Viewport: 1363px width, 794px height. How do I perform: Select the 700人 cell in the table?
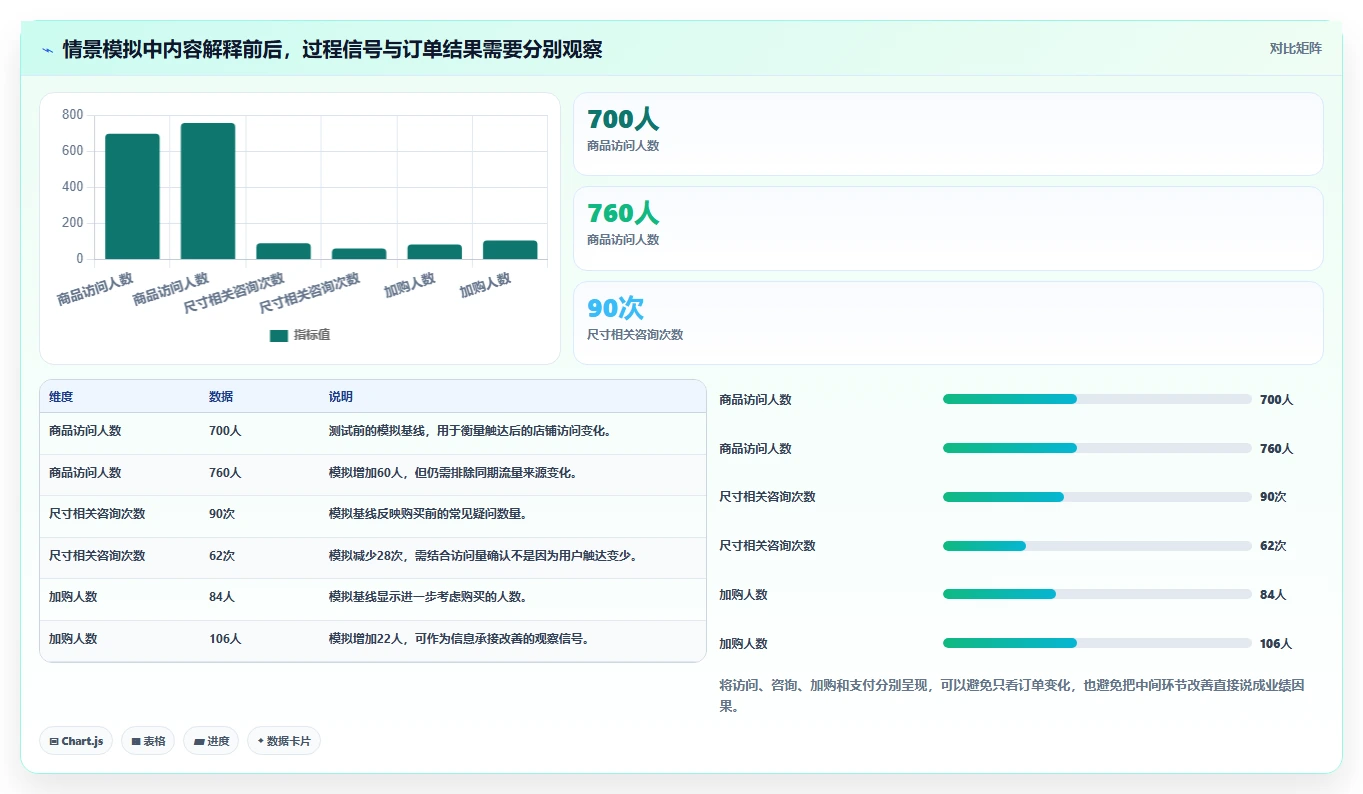pos(225,431)
